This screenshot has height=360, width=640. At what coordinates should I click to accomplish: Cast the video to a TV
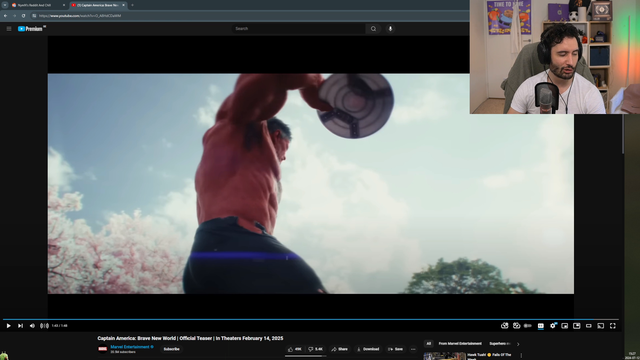pos(600,326)
